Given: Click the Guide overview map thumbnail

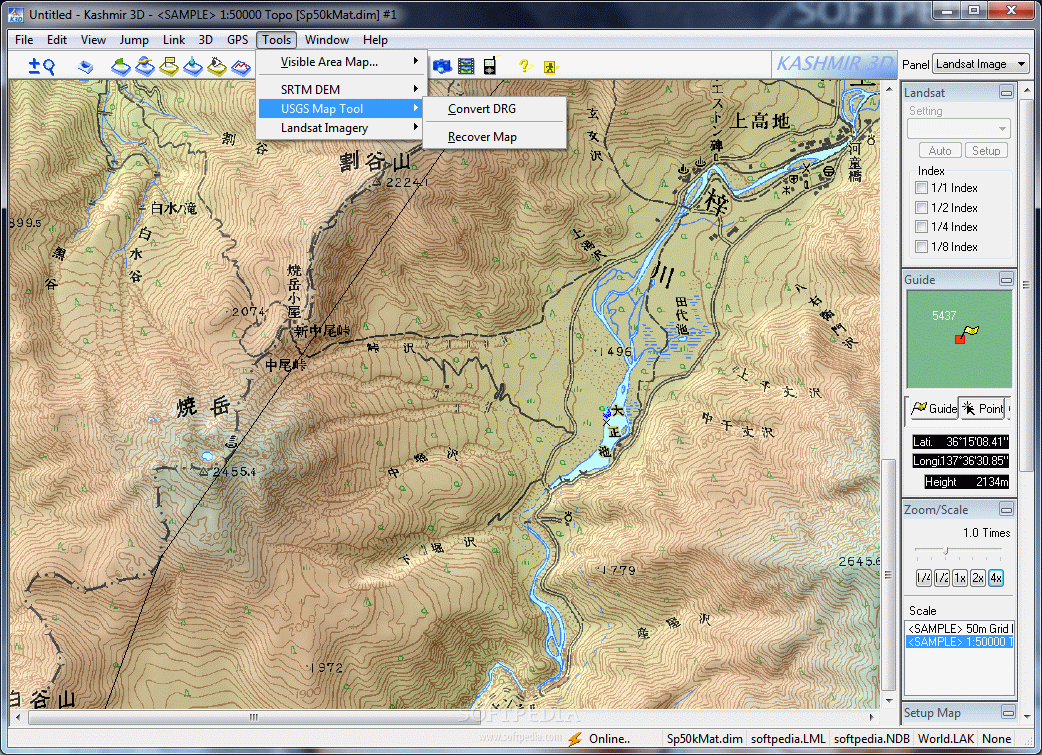Looking at the screenshot, I should click(959, 339).
